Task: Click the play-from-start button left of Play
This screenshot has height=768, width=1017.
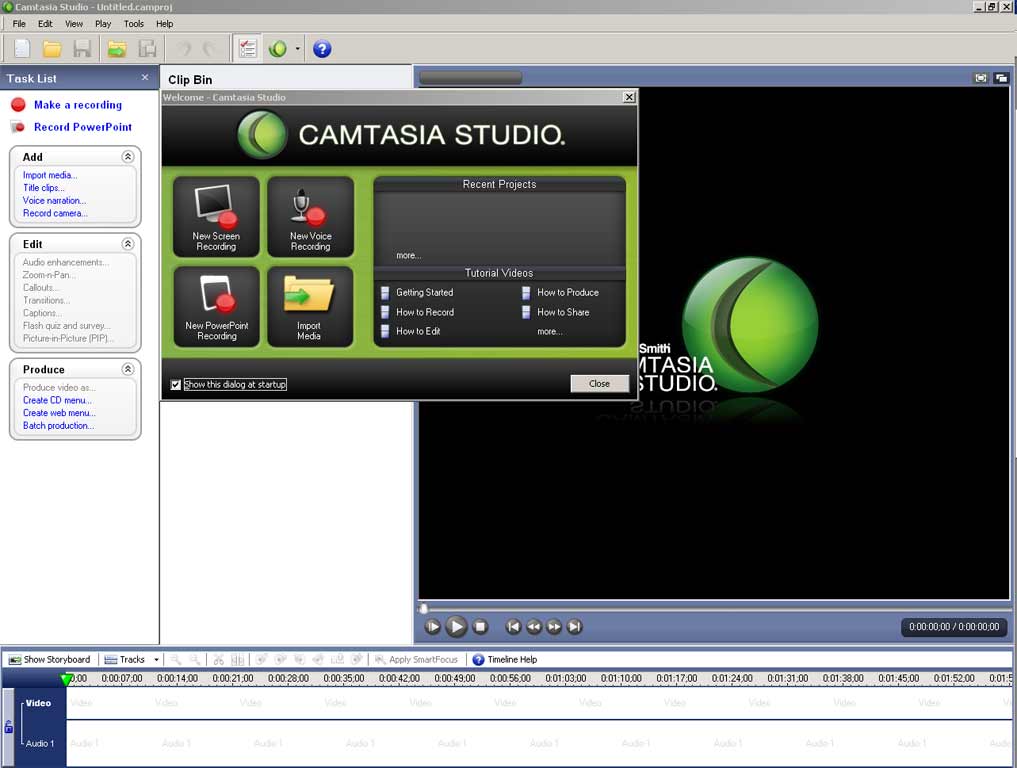Action: click(x=432, y=627)
